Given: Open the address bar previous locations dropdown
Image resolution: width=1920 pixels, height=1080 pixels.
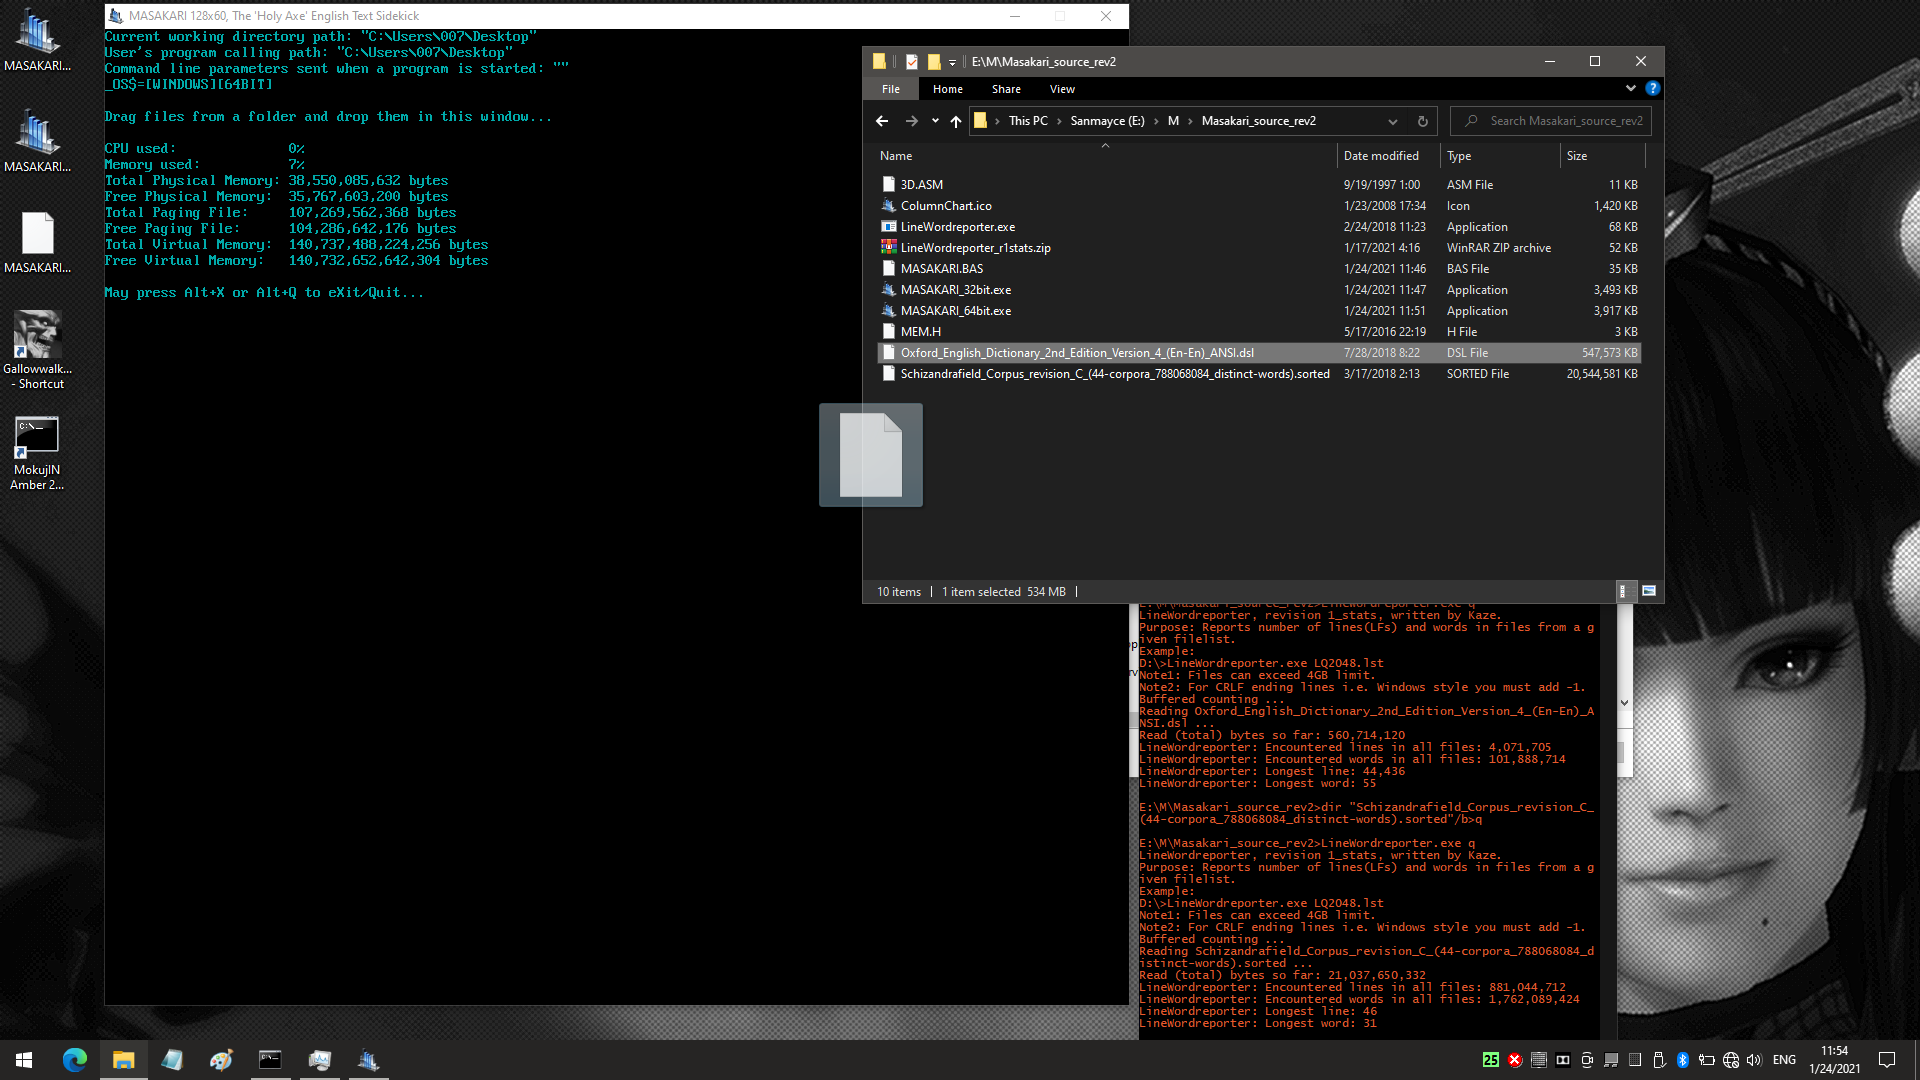Looking at the screenshot, I should [1392, 121].
